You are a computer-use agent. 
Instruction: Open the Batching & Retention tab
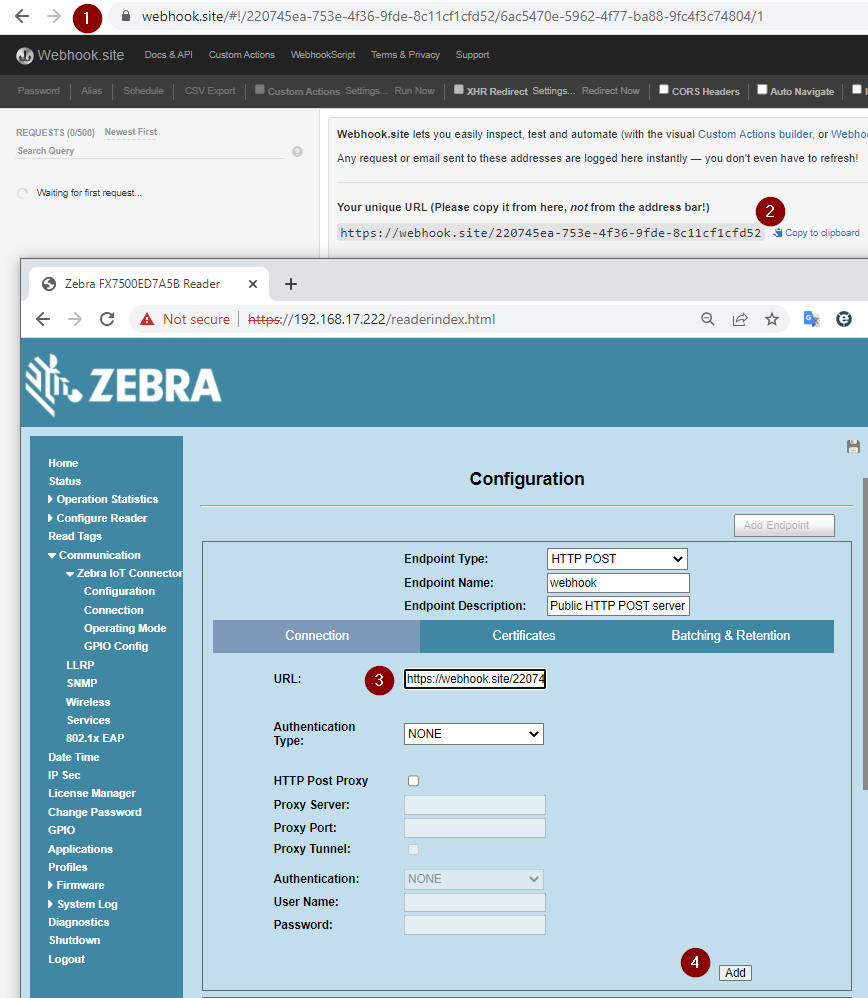[x=730, y=636]
